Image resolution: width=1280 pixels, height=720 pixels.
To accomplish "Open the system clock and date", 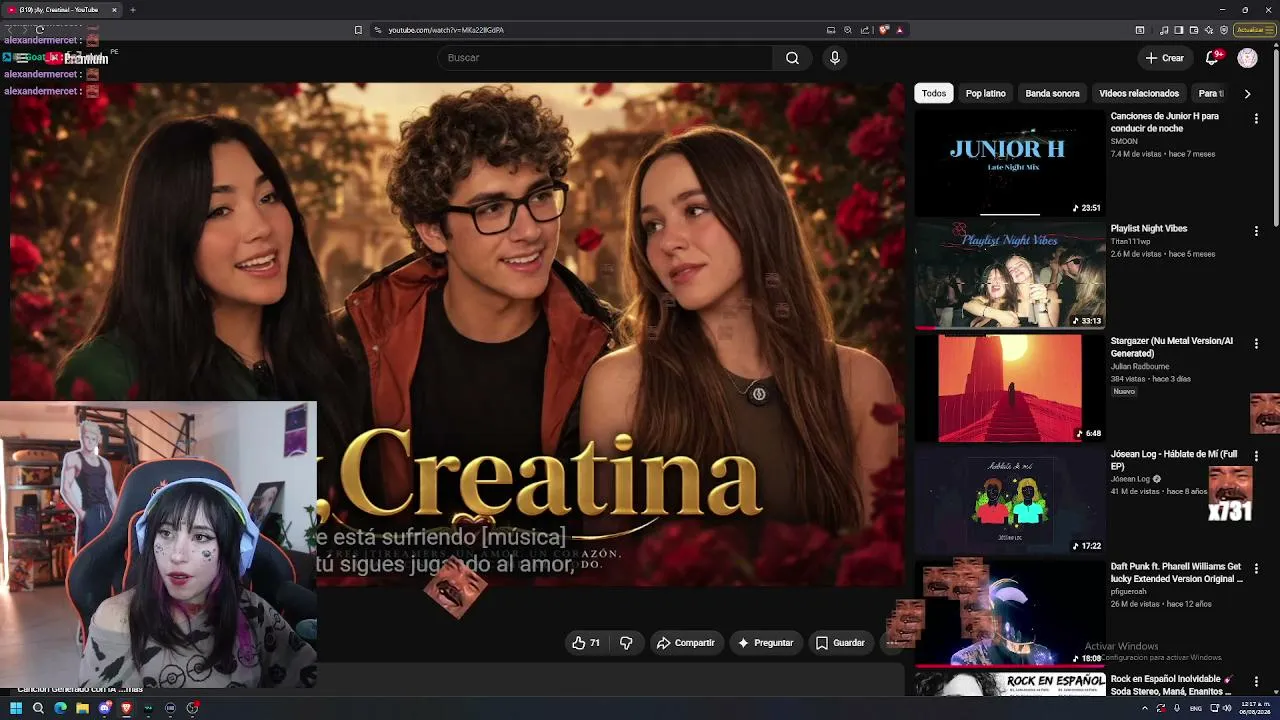I will click(x=1256, y=708).
